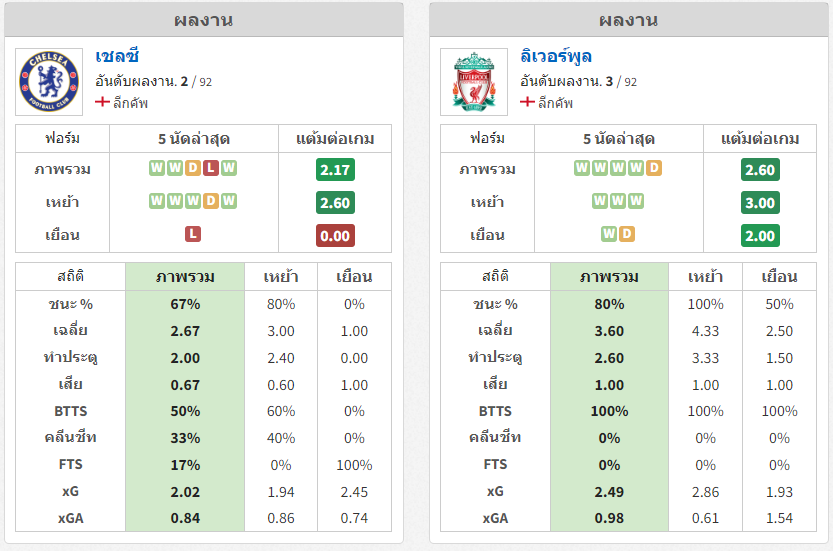833x551 pixels.
Task: Click the red L badge in Chelsea overall form
Action: [211, 168]
